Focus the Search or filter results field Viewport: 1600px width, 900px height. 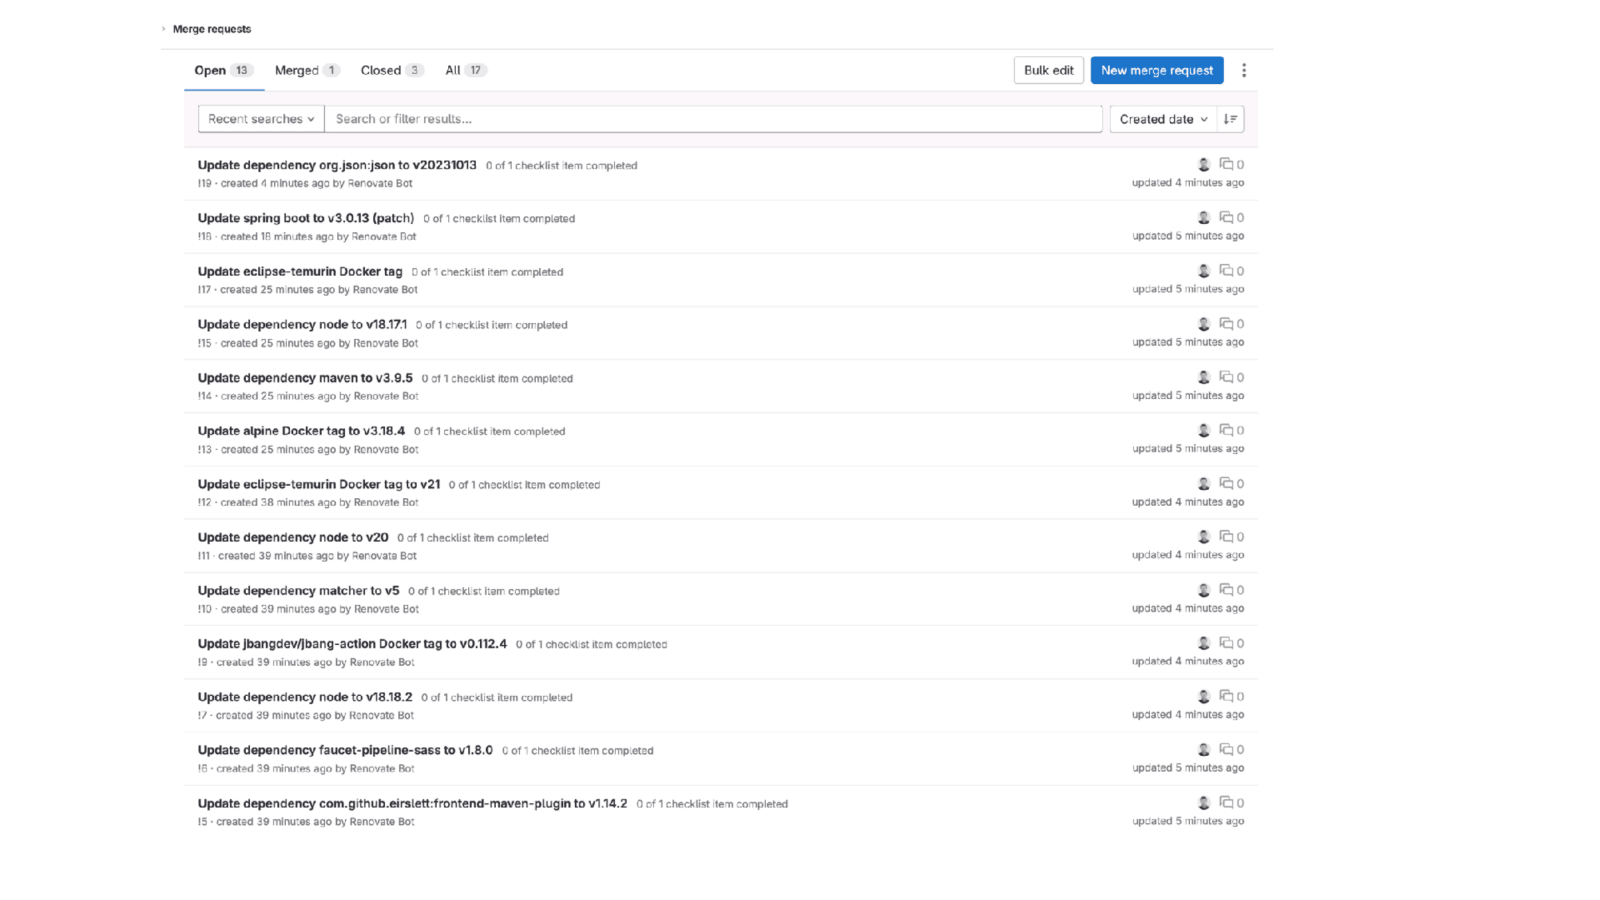(x=713, y=119)
